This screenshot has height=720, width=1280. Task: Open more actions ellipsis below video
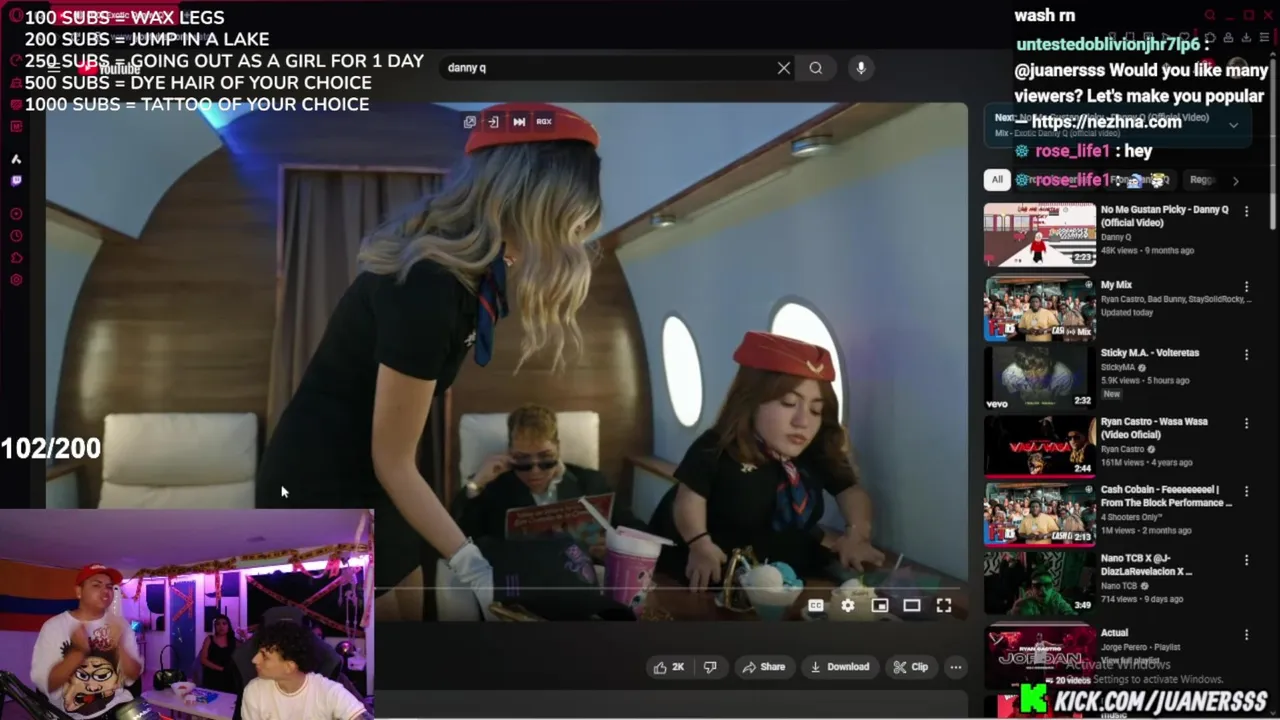tap(956, 667)
